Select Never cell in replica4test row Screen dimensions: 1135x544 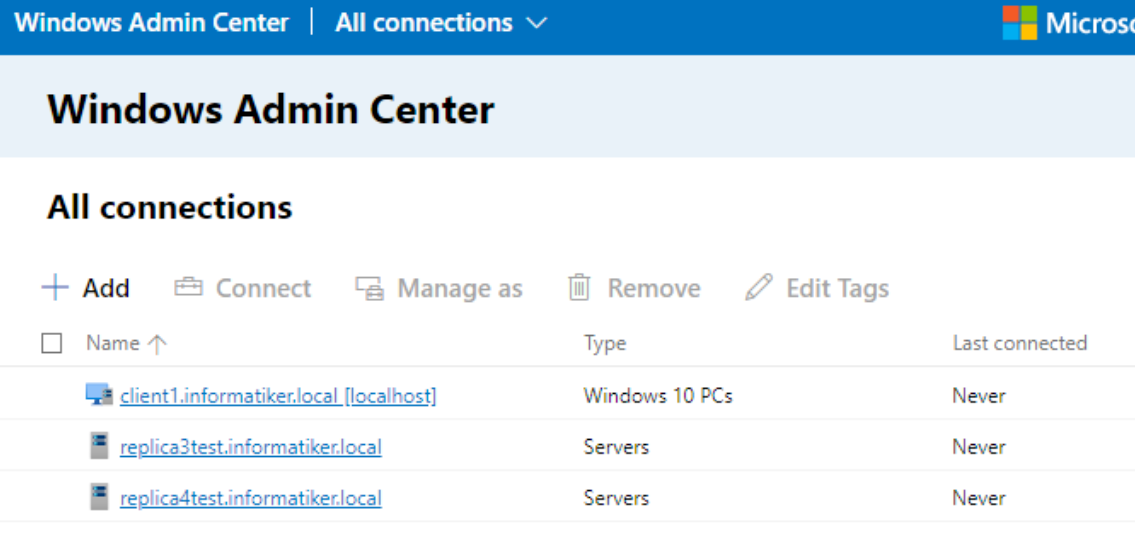[x=979, y=498]
